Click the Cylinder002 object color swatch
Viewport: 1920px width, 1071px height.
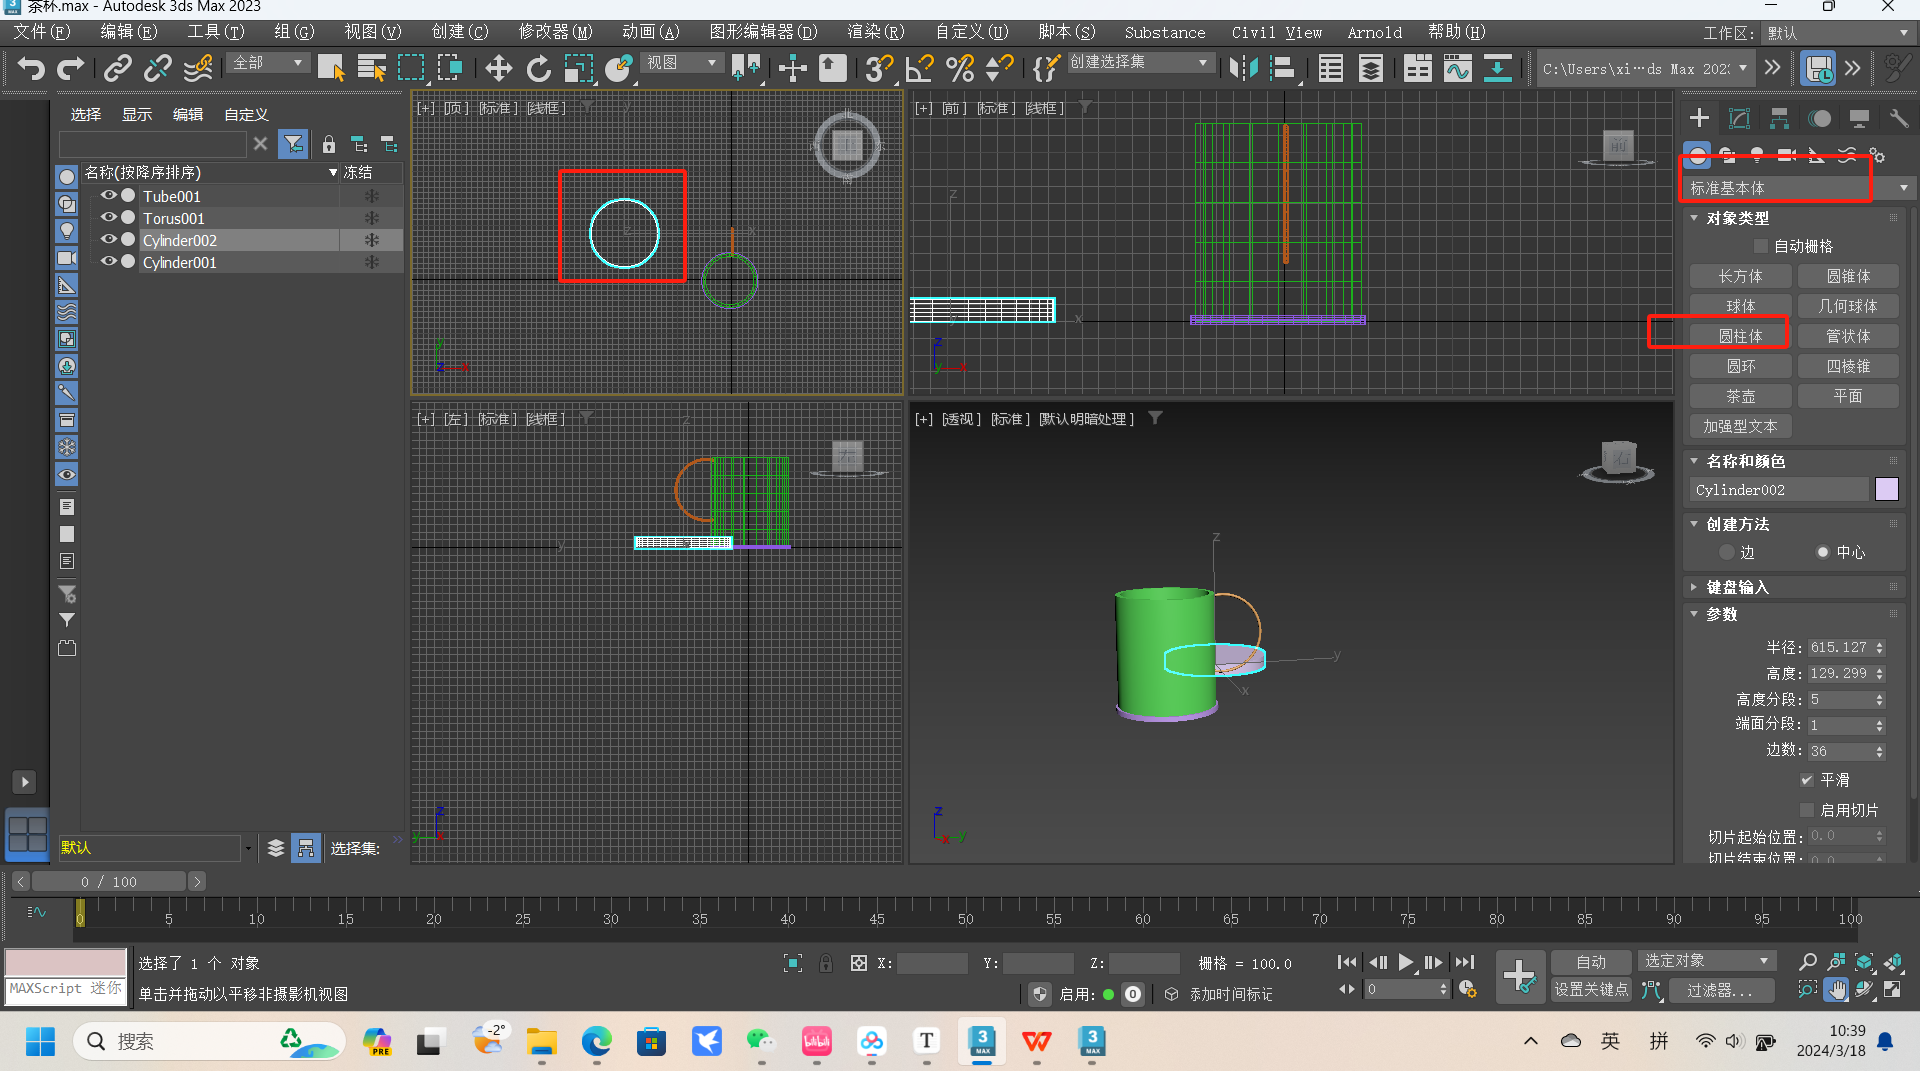click(1887, 489)
